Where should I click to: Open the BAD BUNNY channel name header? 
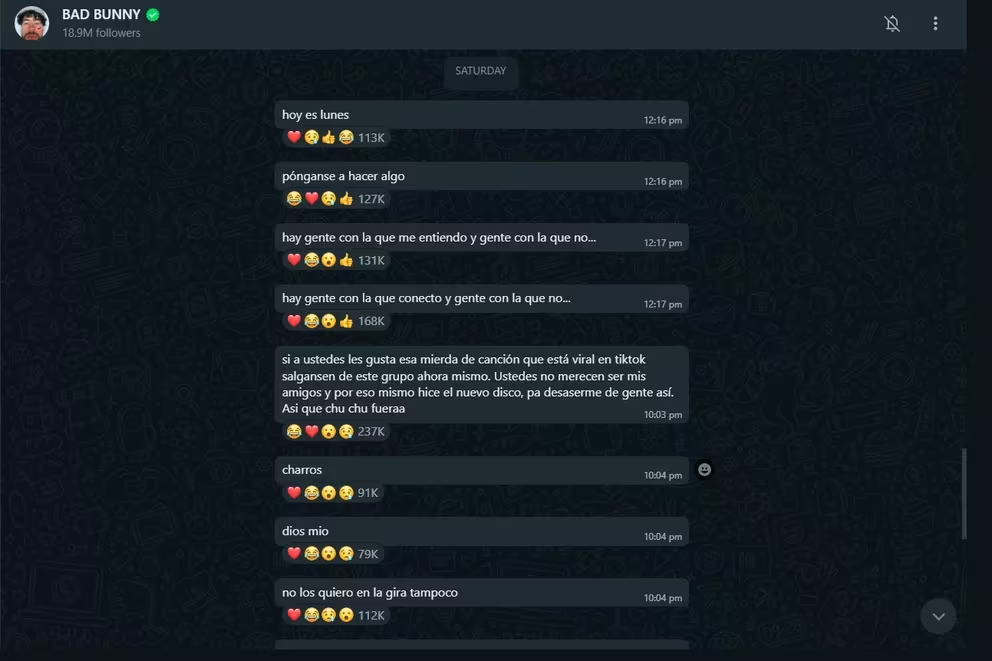point(101,15)
